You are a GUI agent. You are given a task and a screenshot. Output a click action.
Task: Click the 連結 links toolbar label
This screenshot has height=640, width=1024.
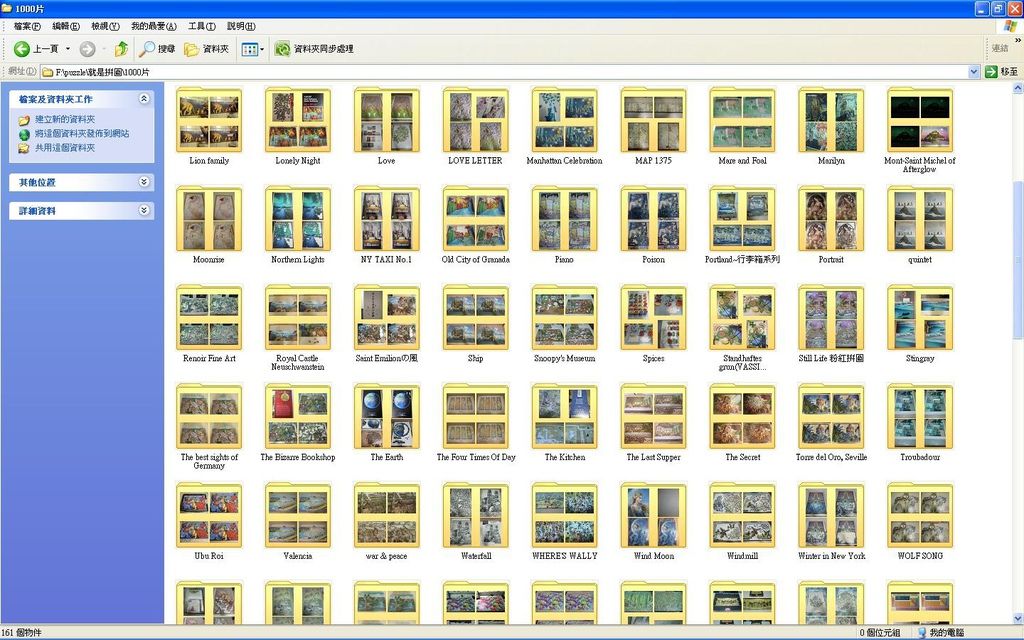pyautogui.click(x=1000, y=48)
